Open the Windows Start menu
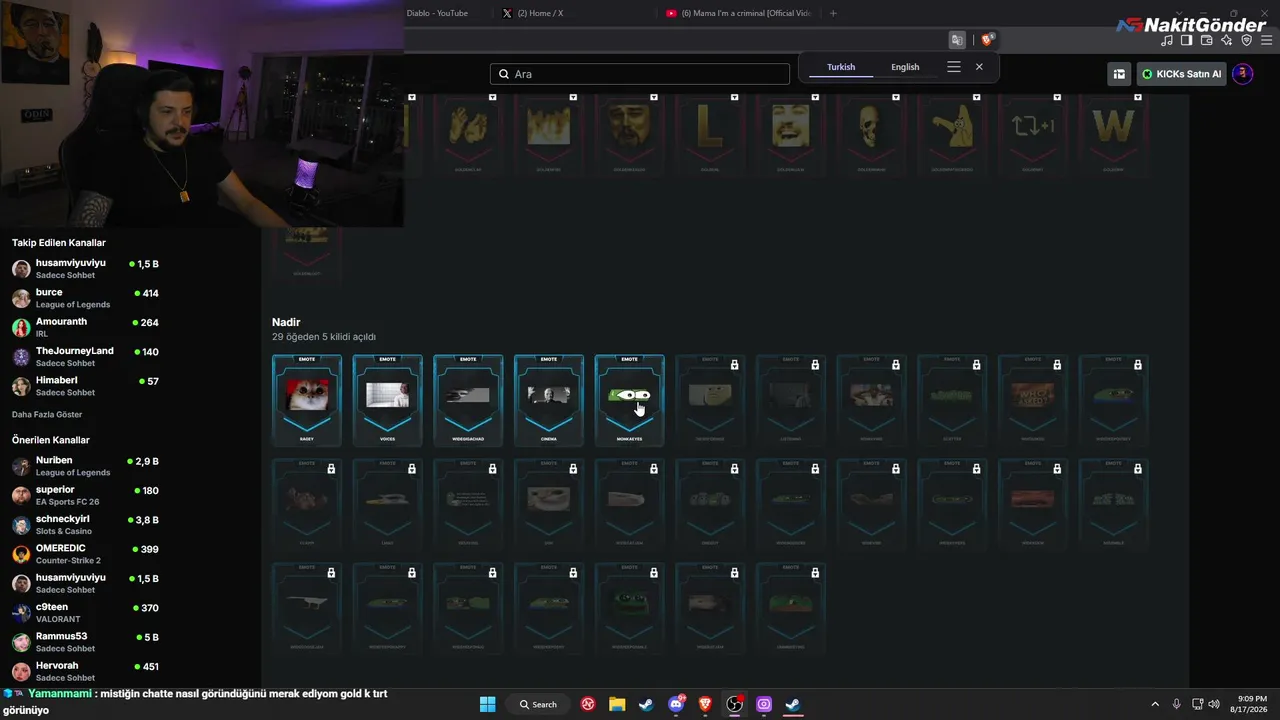This screenshot has height=720, width=1280. (487, 704)
